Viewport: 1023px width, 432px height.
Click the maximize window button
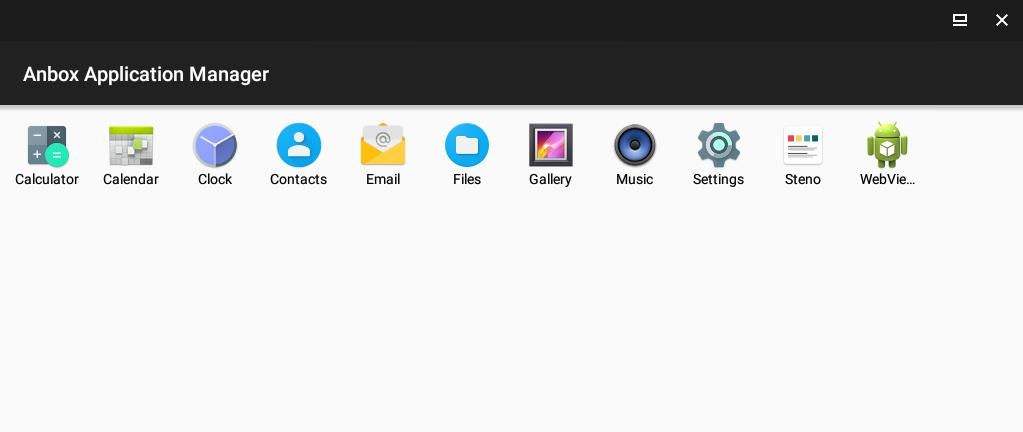coord(960,20)
